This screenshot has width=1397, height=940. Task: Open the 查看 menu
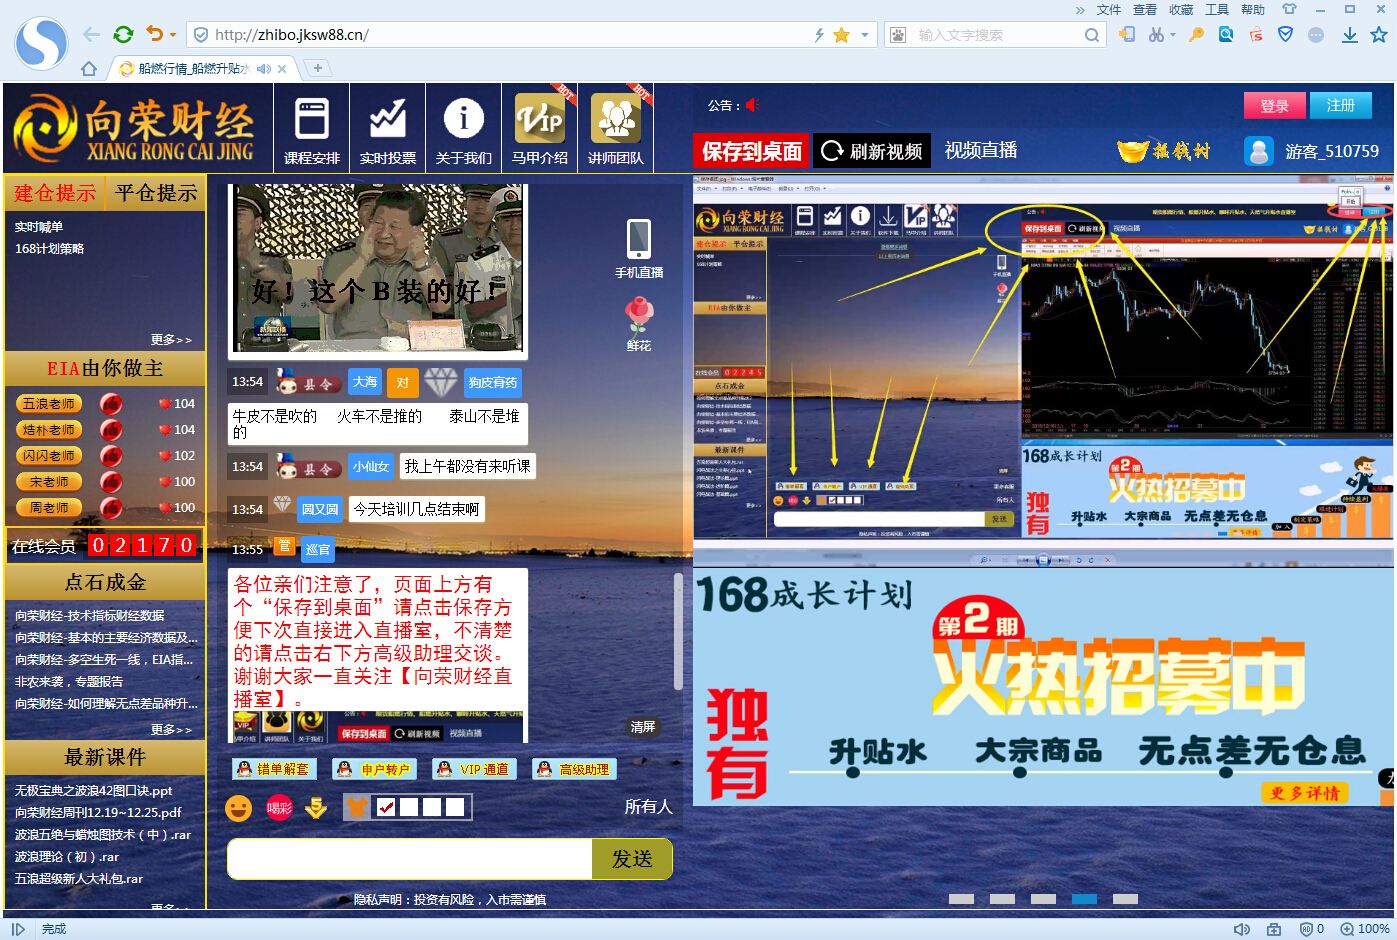click(1145, 9)
